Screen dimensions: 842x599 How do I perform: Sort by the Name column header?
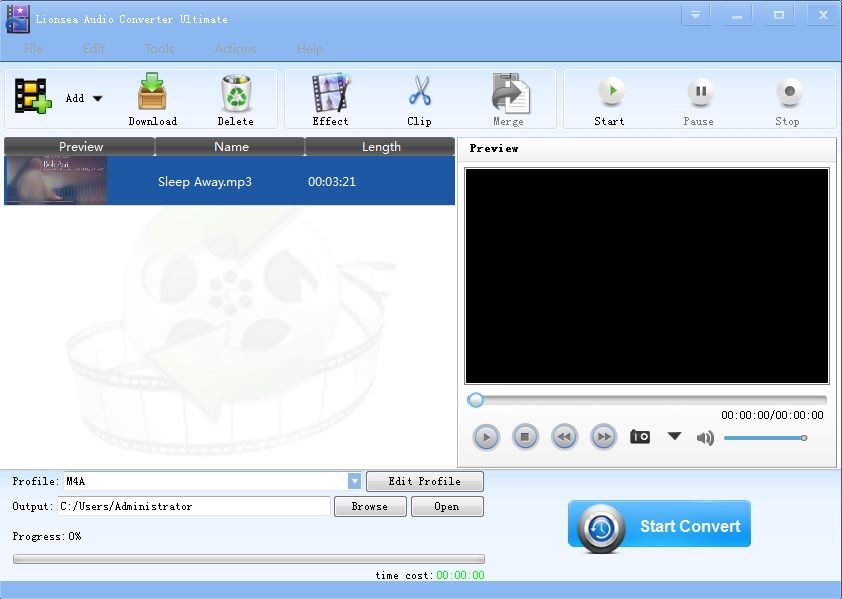click(230, 147)
